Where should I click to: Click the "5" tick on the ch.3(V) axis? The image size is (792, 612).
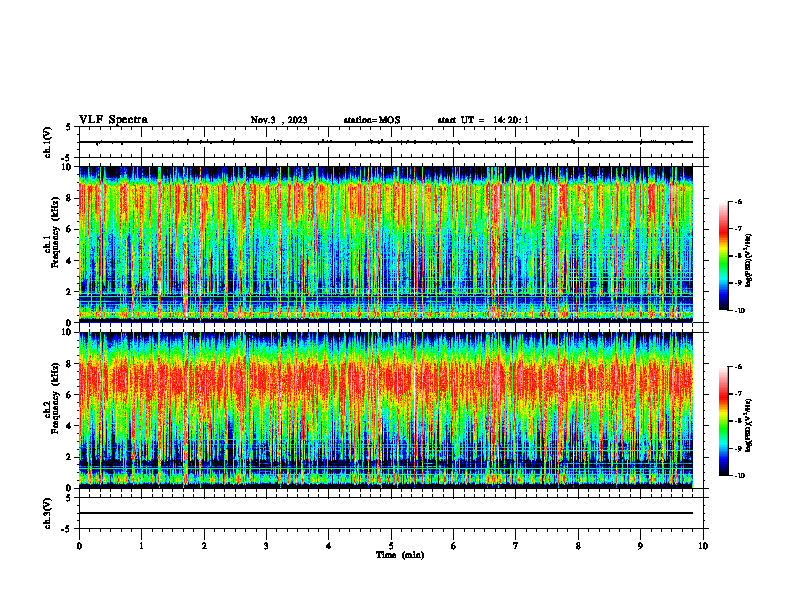69,498
